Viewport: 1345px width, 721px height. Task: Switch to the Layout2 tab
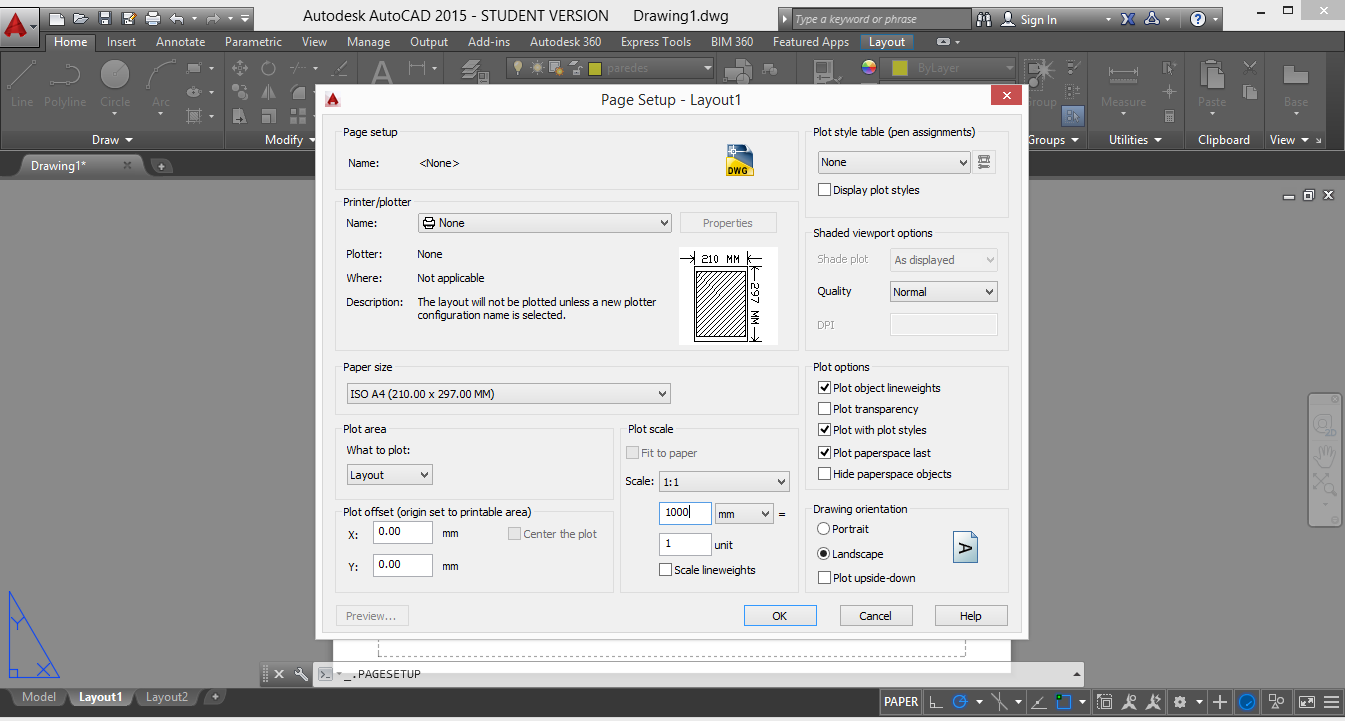pos(167,697)
